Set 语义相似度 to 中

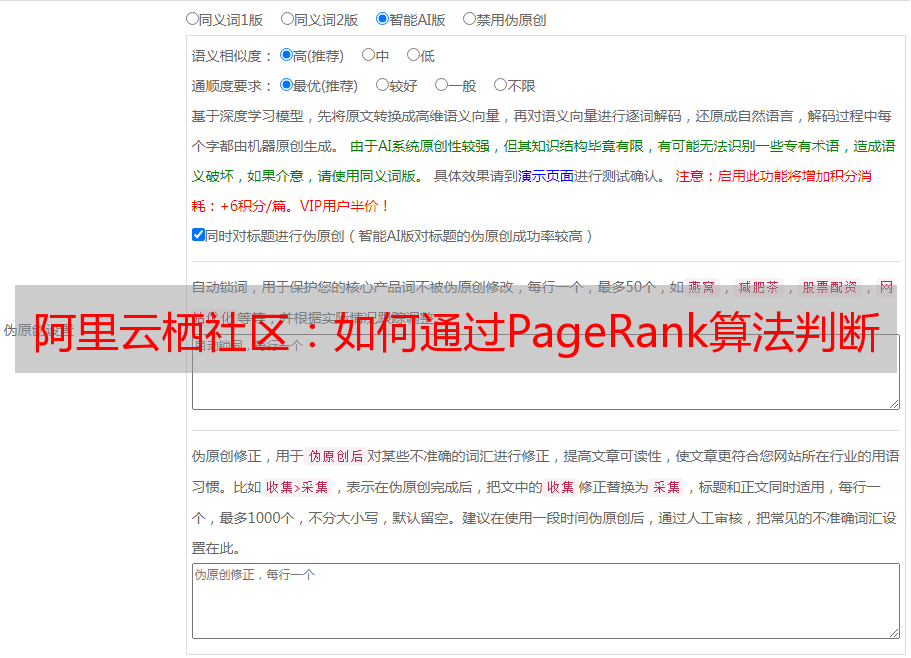coord(368,55)
